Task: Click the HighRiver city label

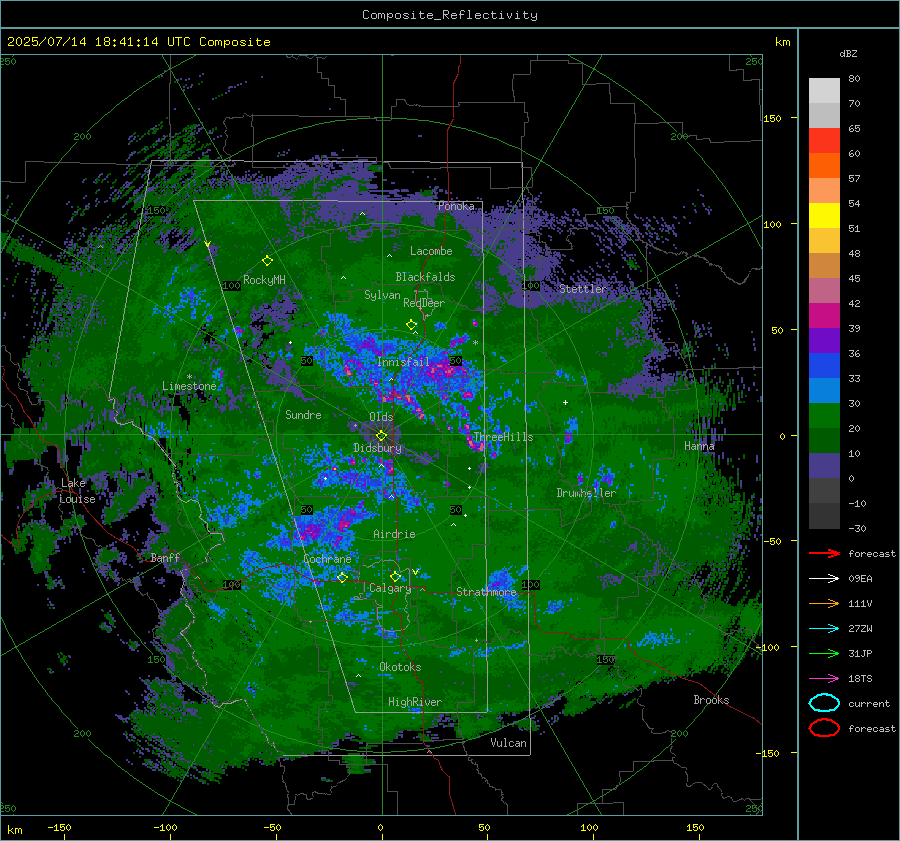Action: [x=415, y=702]
